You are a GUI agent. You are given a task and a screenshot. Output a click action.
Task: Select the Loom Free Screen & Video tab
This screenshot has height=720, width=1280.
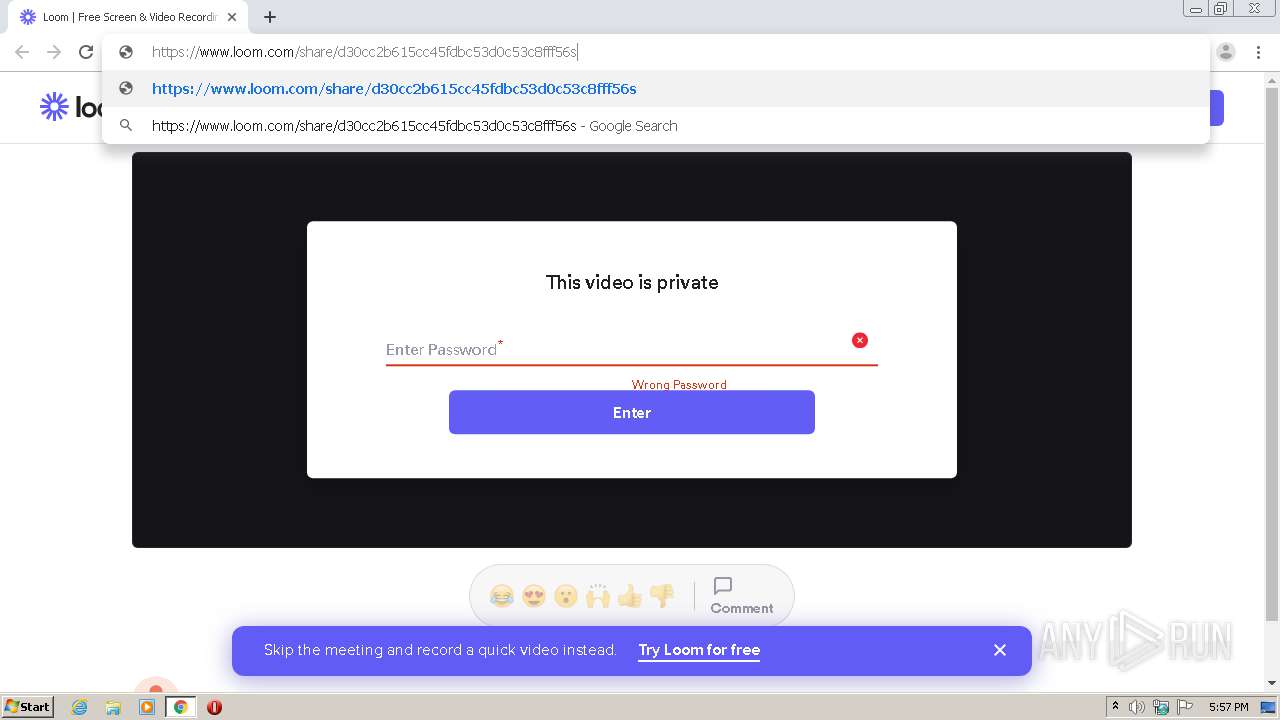(x=128, y=17)
